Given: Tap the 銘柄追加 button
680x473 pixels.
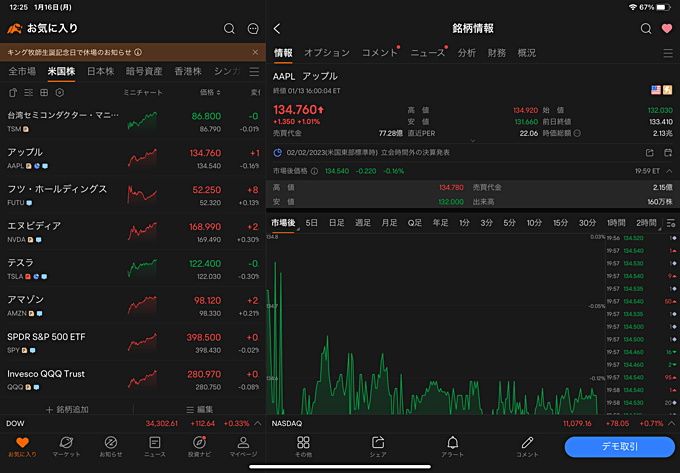Looking at the screenshot, I should coord(67,409).
